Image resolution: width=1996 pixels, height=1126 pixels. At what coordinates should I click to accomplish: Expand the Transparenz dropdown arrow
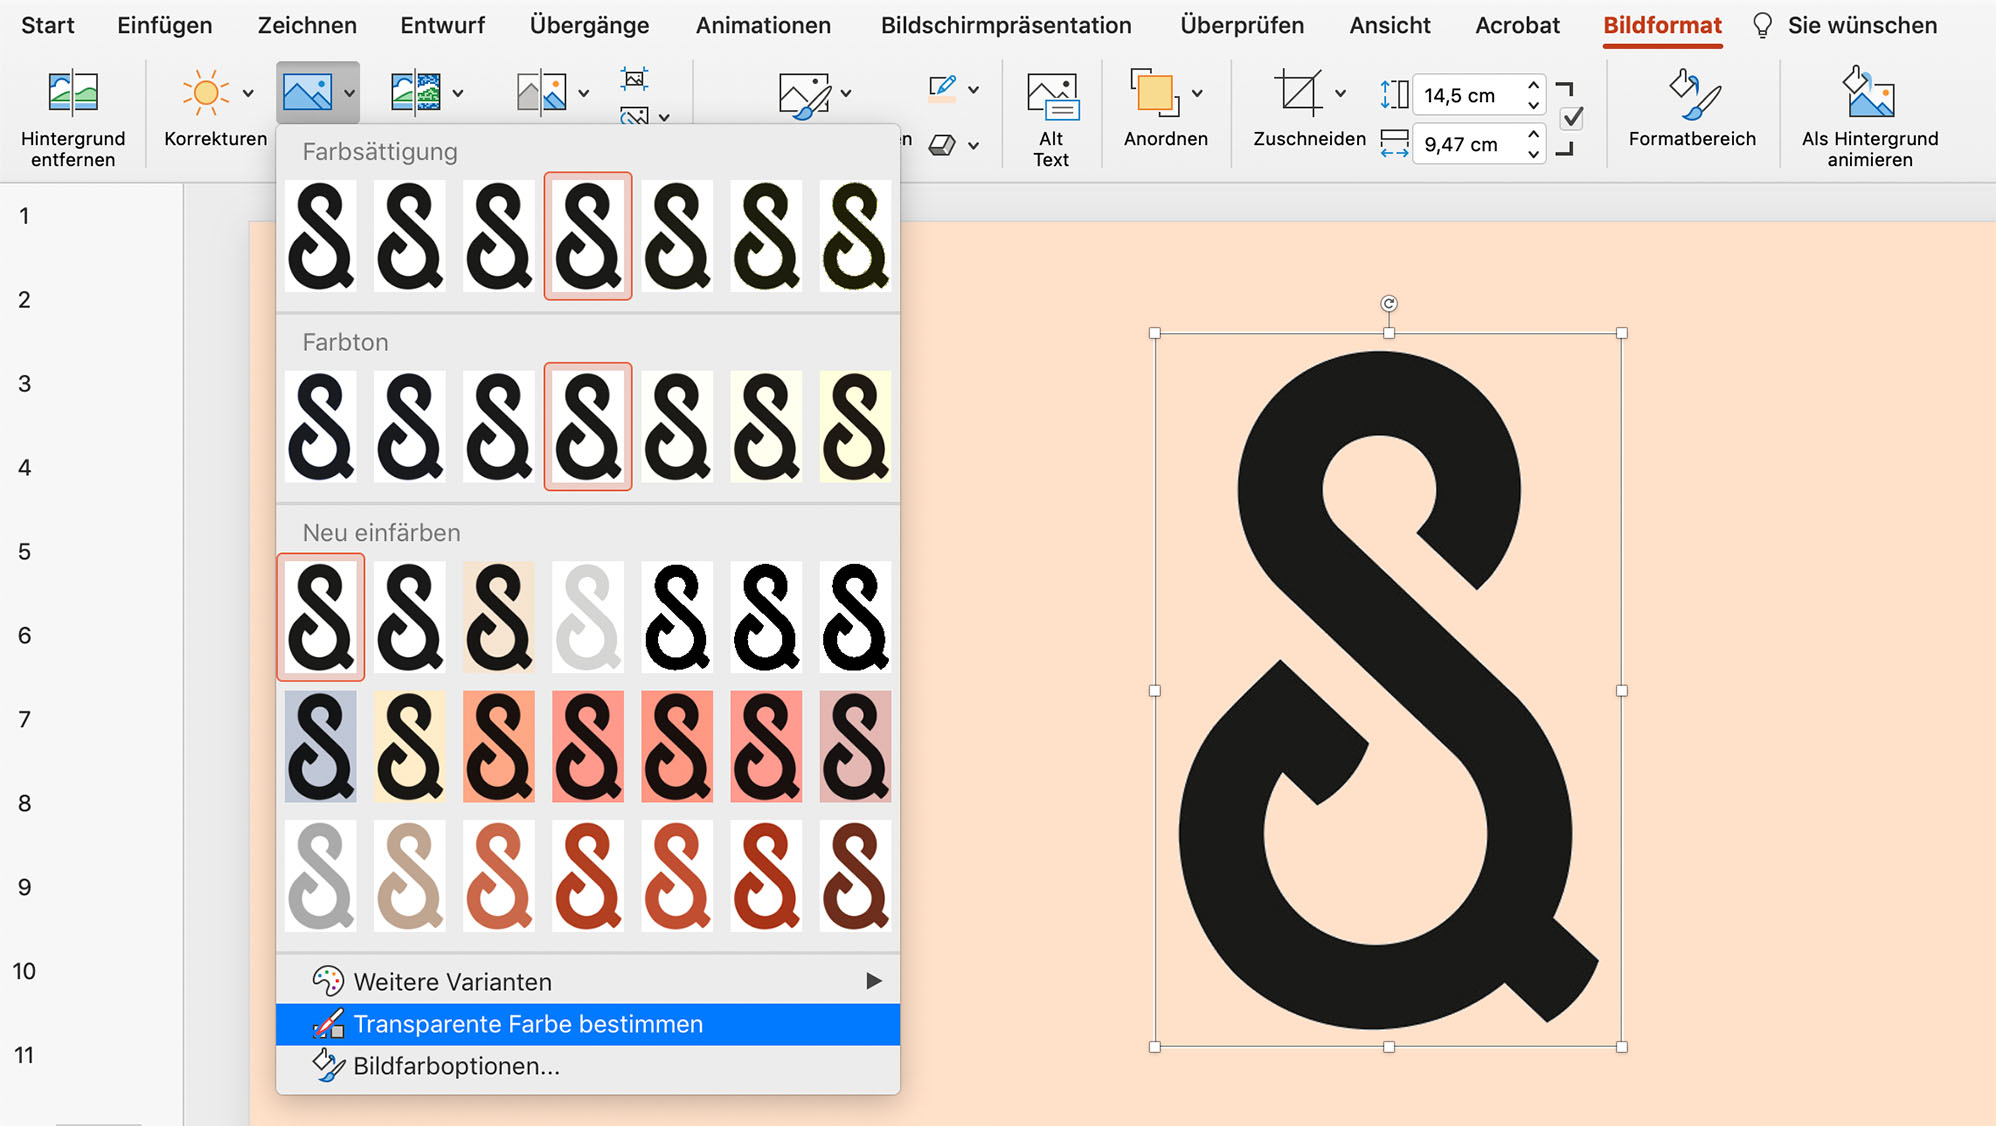tap(584, 93)
